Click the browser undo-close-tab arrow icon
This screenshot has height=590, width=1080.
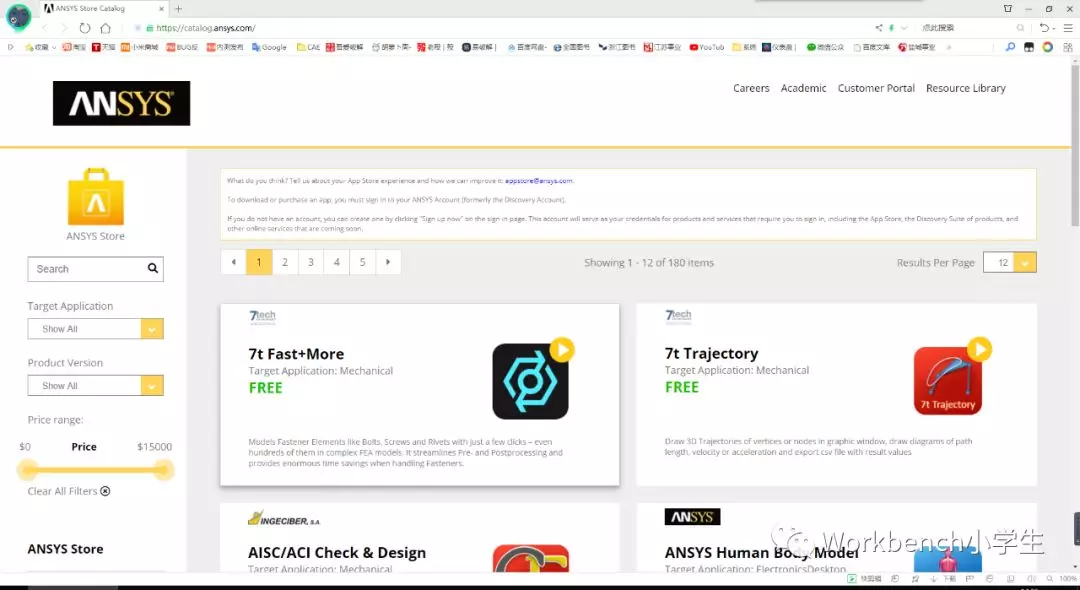[1045, 28]
